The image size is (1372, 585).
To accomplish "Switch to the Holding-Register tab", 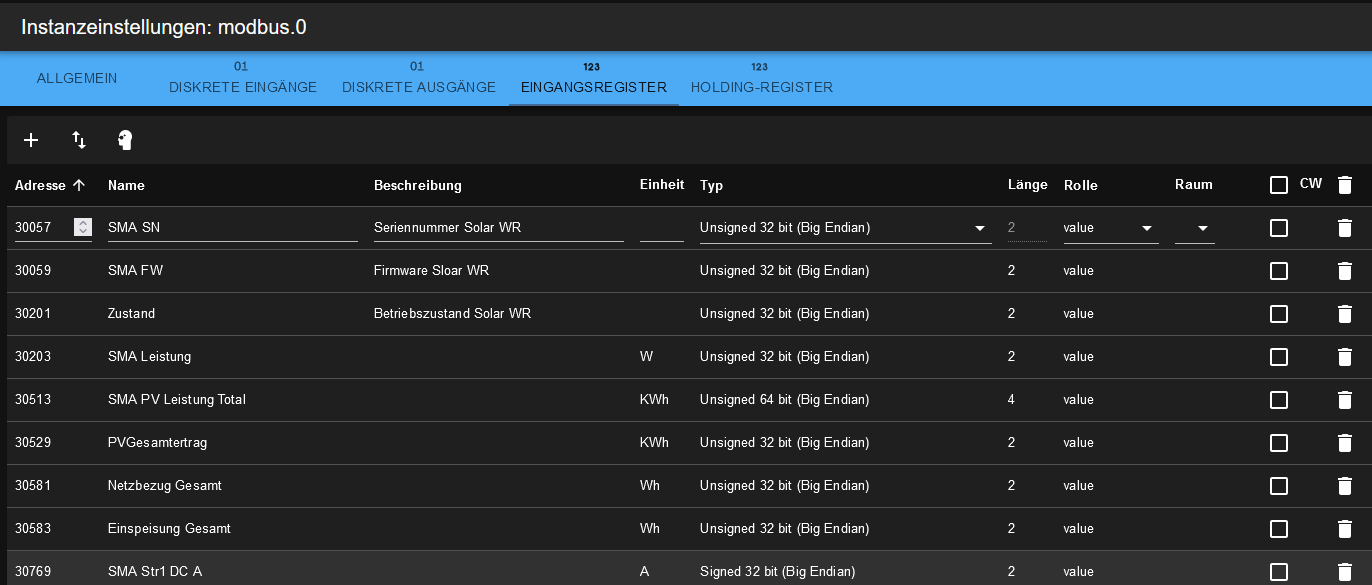I will pos(761,79).
